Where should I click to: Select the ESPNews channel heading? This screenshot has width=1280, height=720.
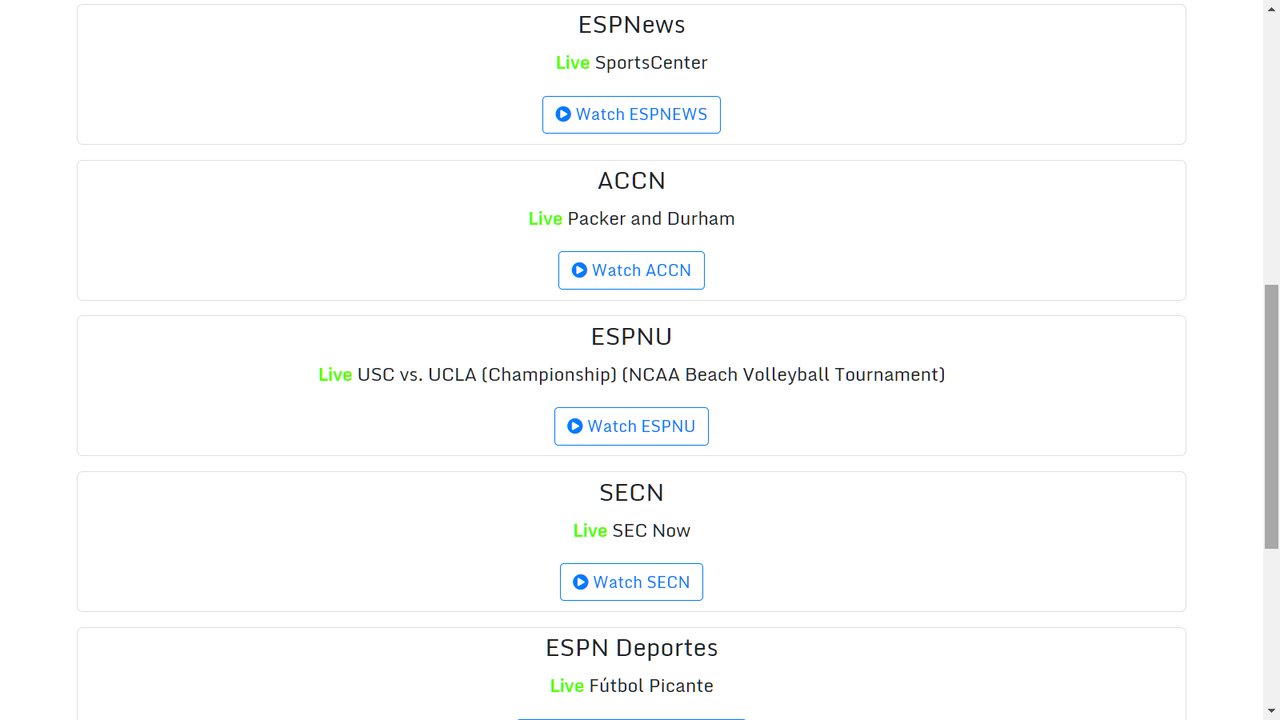pyautogui.click(x=631, y=24)
